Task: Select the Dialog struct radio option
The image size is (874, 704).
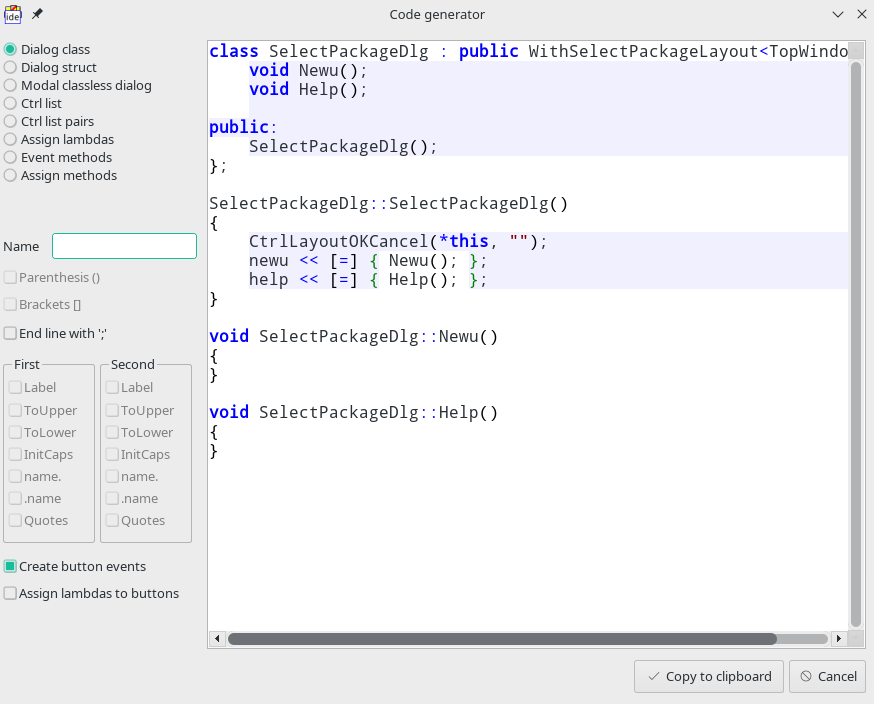Action: point(10,67)
